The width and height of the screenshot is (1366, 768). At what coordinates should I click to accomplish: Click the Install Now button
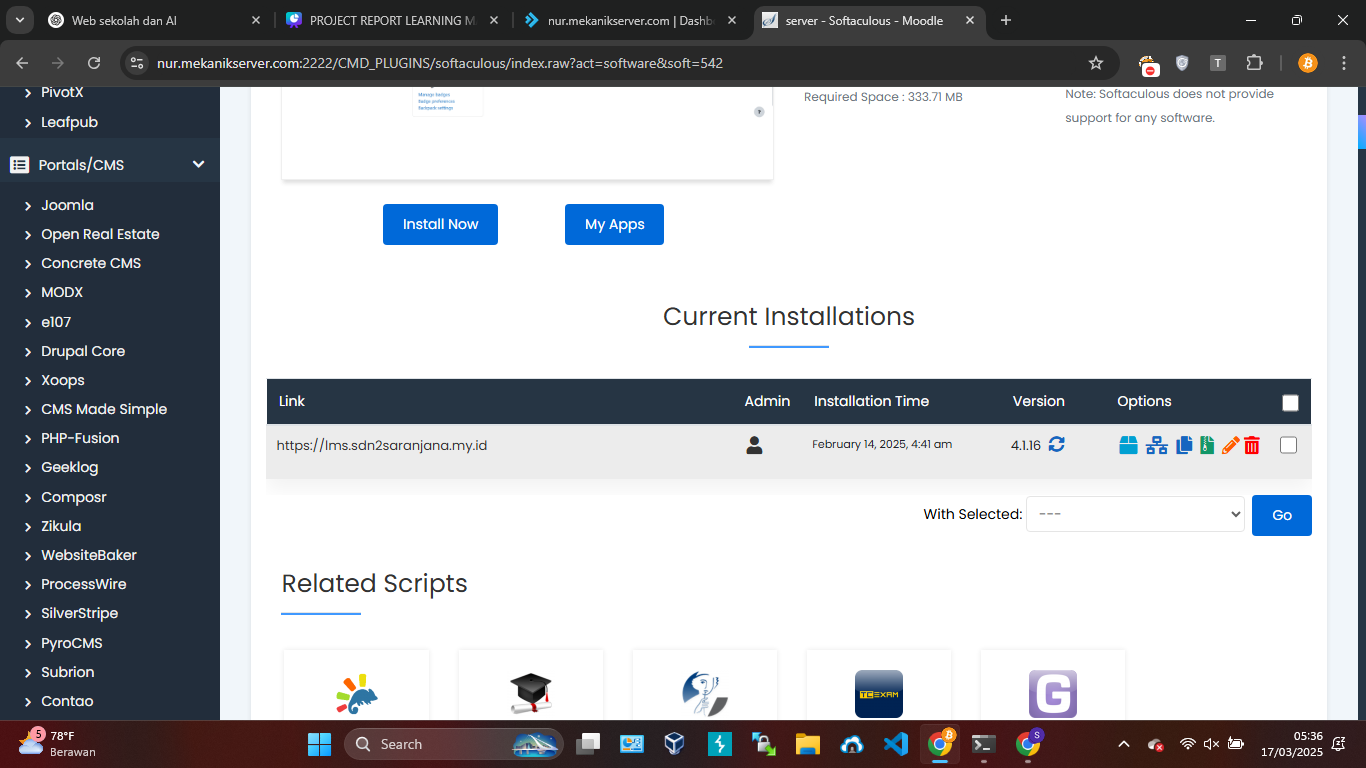440,224
